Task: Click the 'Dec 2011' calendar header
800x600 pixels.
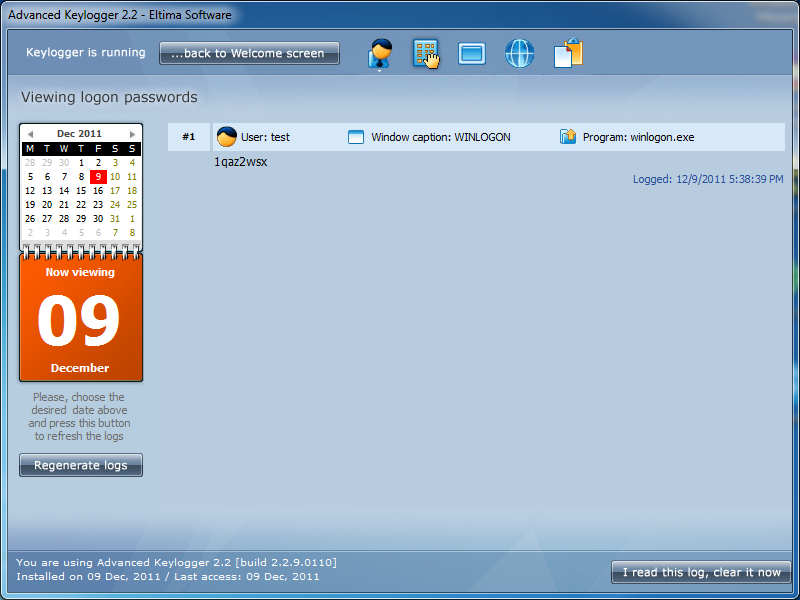Action: 80,134
